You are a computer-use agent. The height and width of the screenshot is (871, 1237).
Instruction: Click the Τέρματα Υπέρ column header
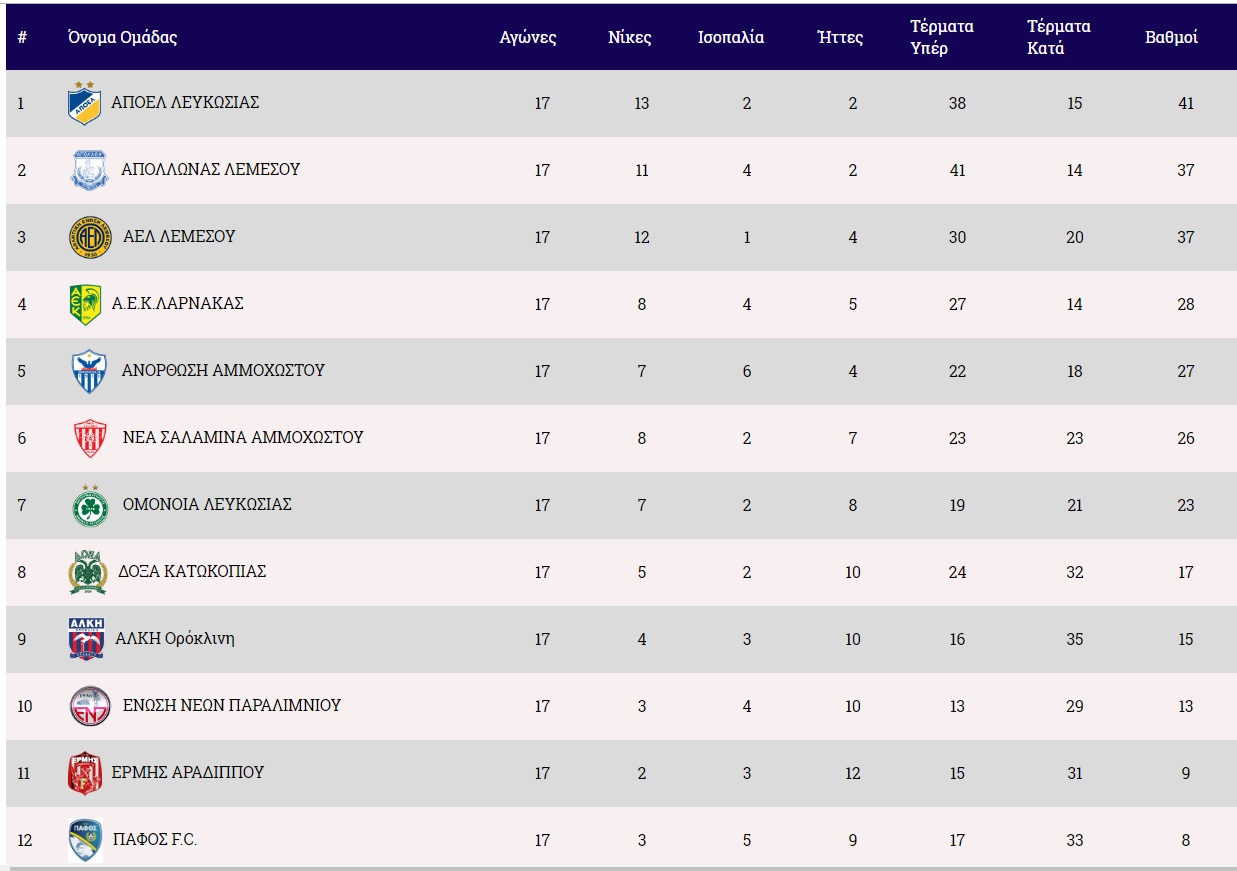pos(942,37)
